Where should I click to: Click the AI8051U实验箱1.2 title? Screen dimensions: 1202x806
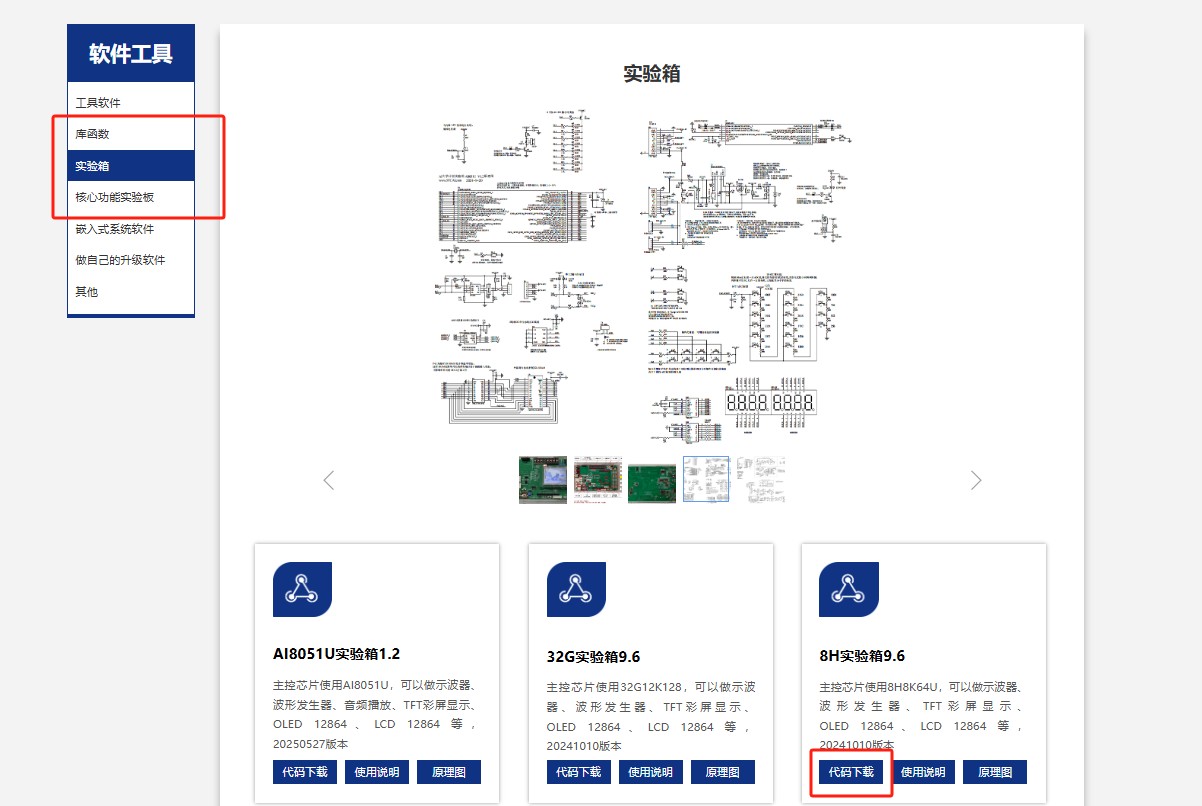click(x=337, y=654)
